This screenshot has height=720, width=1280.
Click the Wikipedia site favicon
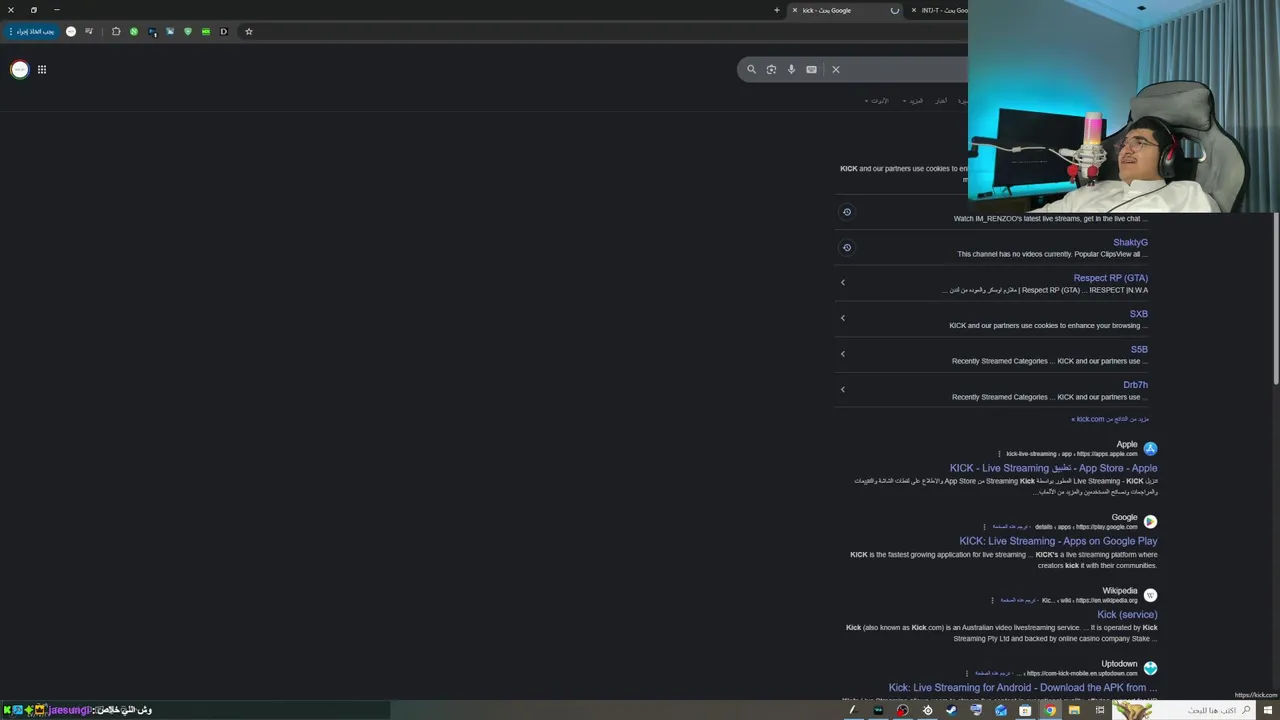tap(1150, 595)
